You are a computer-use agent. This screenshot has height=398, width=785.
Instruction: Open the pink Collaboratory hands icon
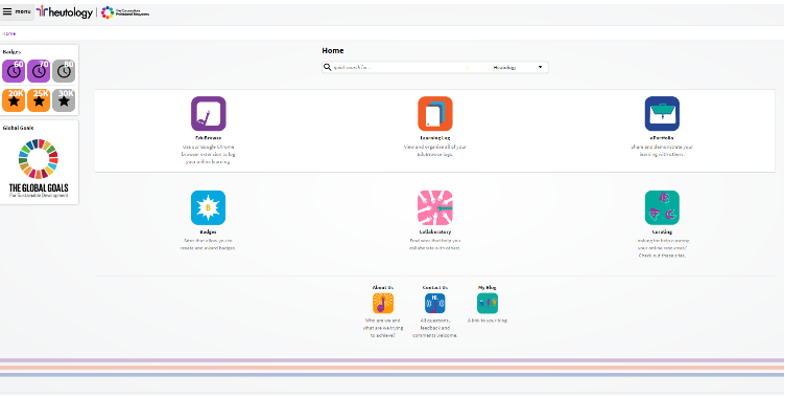click(x=435, y=208)
